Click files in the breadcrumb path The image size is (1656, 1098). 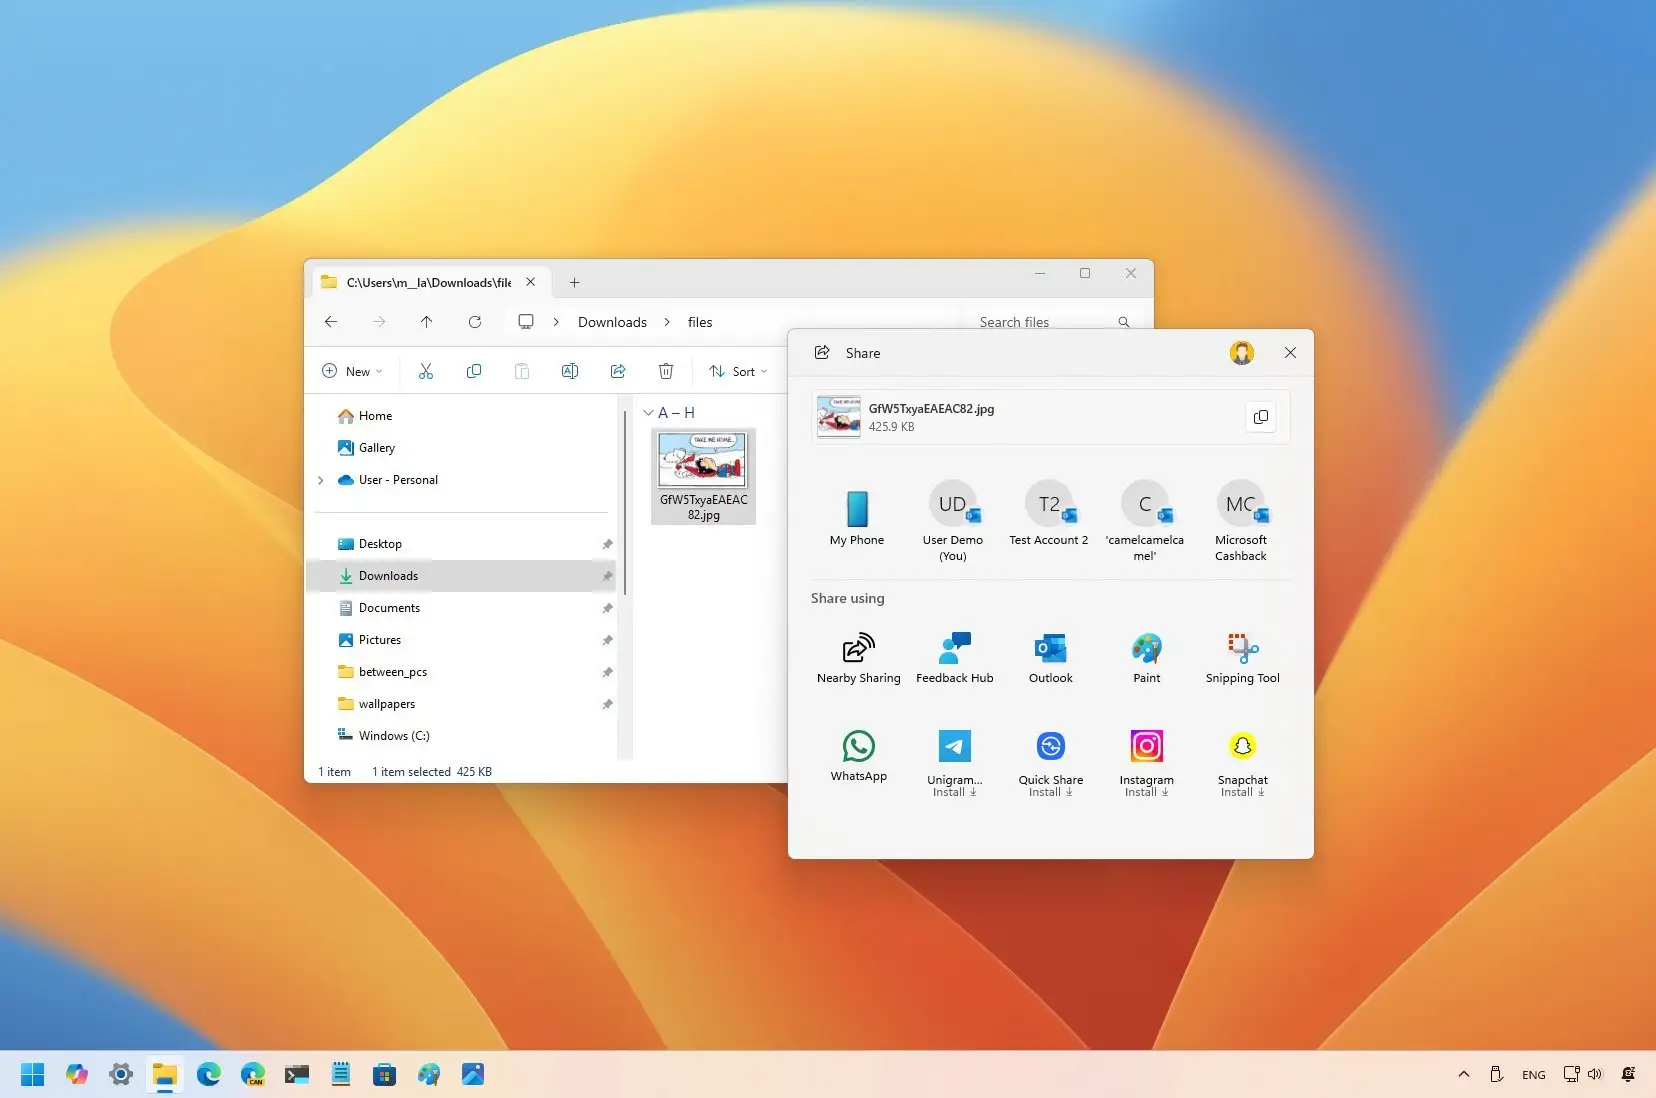click(700, 322)
